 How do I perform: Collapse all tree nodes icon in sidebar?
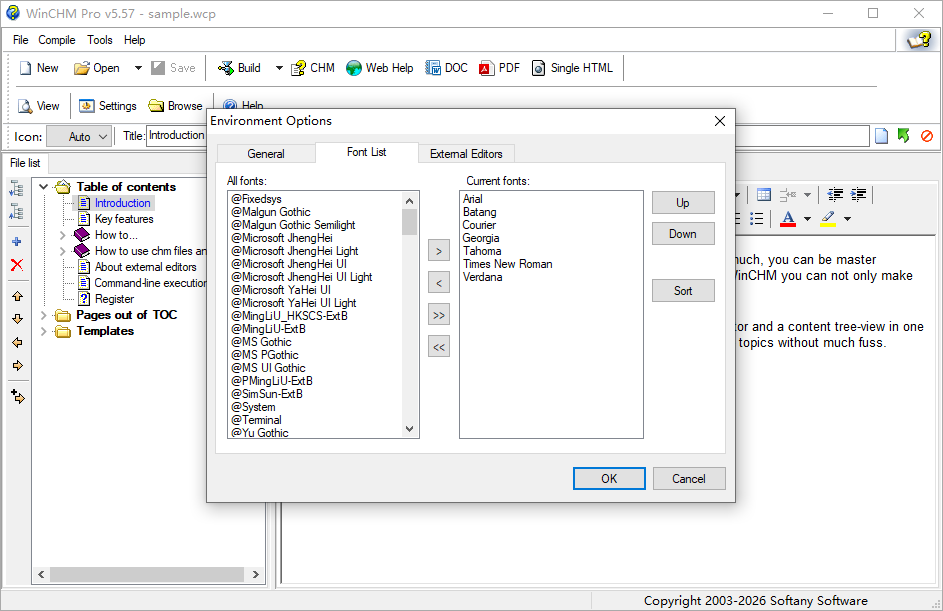pos(17,212)
